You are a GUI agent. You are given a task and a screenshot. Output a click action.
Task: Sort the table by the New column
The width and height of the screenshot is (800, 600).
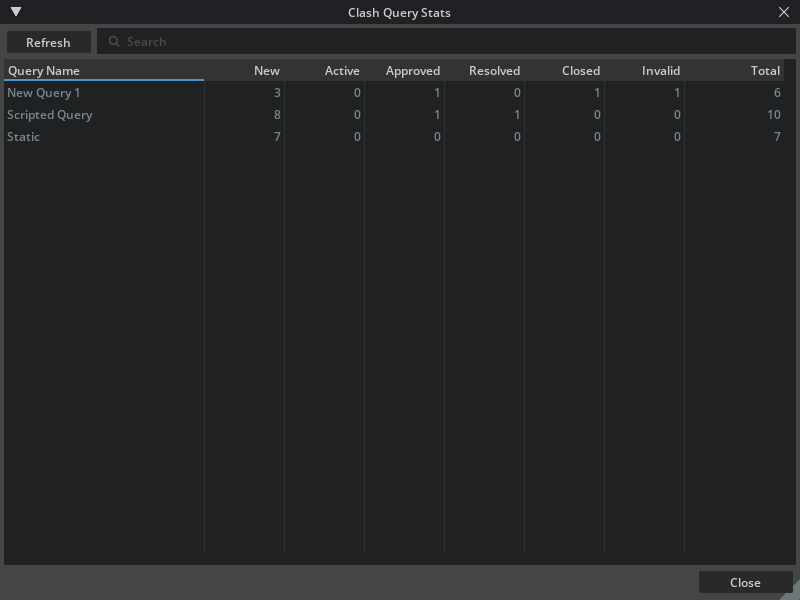[265, 70]
